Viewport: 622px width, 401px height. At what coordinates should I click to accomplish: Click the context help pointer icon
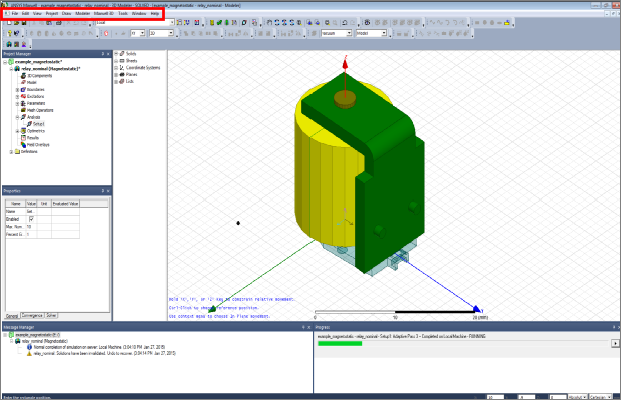click(x=17, y=33)
